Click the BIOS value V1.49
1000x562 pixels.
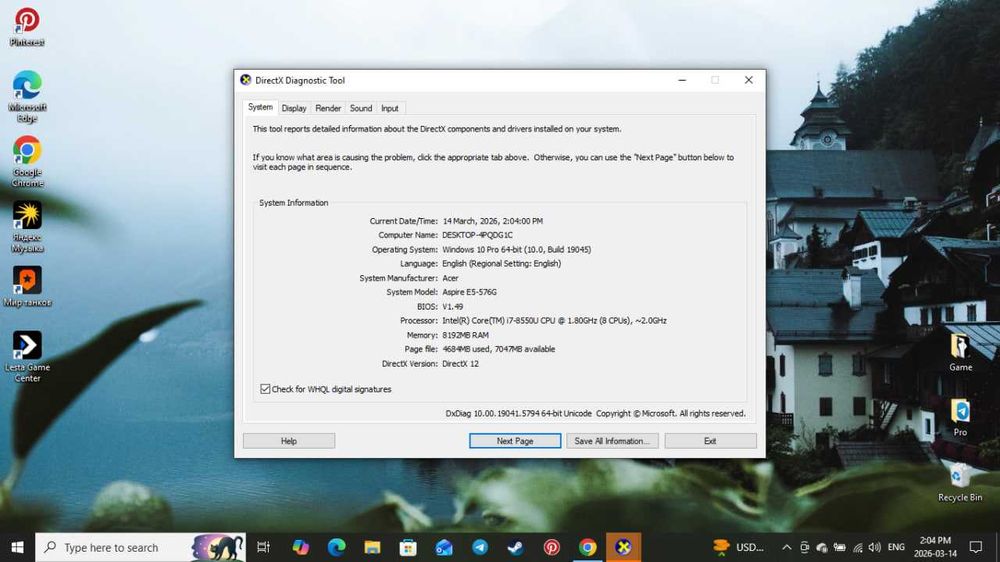(x=453, y=307)
